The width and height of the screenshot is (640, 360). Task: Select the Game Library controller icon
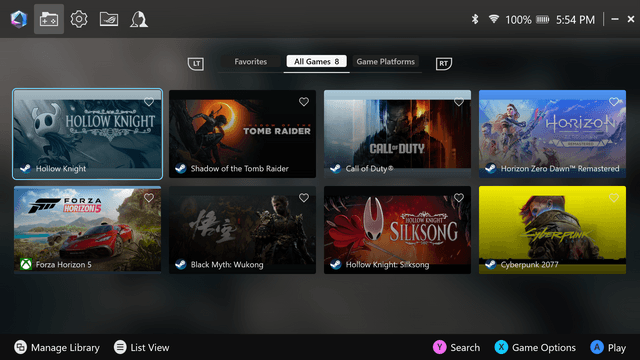click(49, 19)
